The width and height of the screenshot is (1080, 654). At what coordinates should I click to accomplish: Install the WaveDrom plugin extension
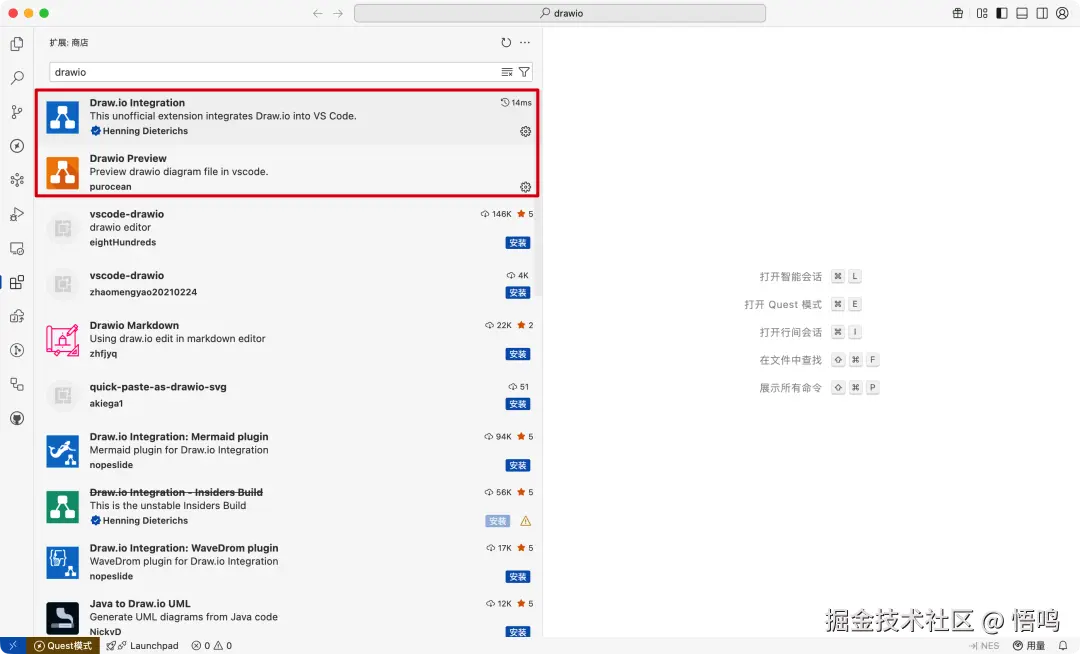(518, 577)
